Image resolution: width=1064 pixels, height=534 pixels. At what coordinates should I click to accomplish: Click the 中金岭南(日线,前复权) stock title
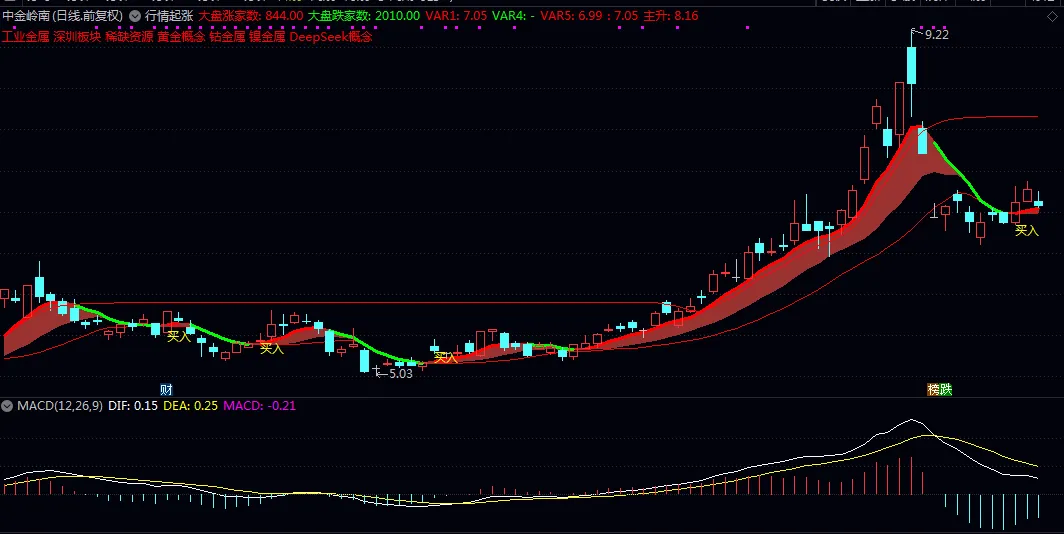click(62, 16)
